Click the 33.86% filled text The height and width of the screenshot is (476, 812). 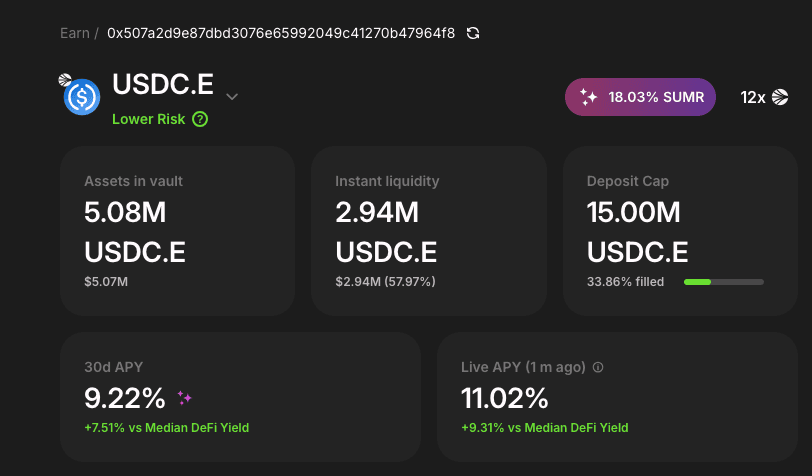point(625,282)
